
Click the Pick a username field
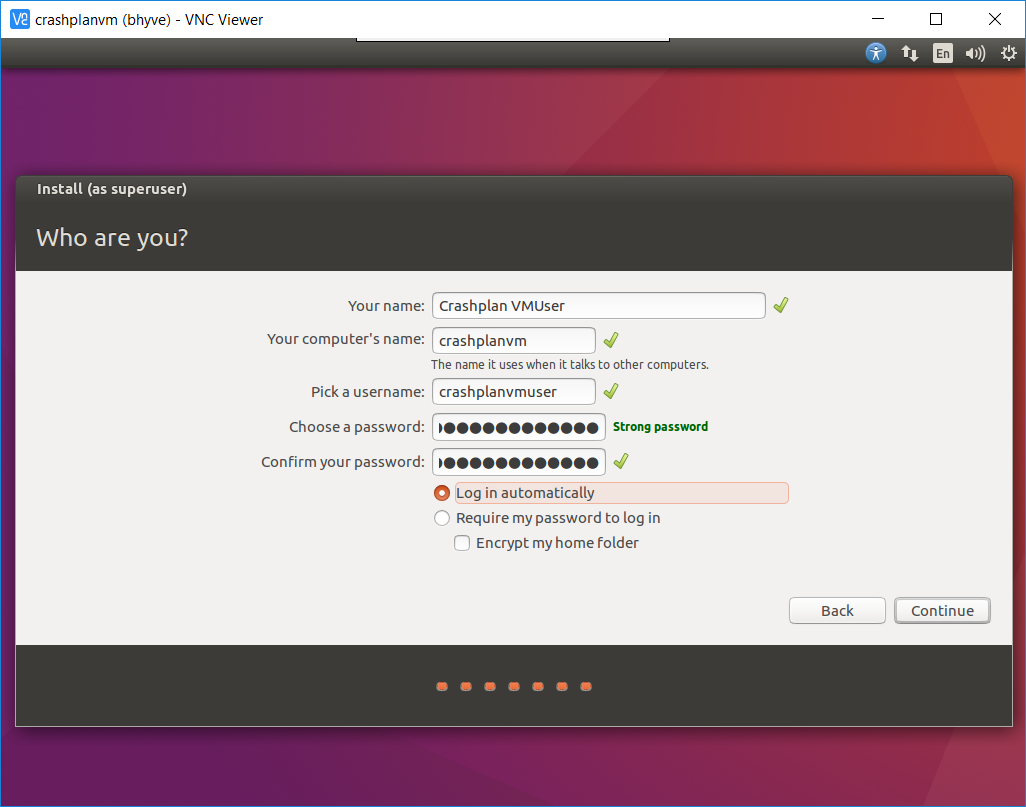514,391
